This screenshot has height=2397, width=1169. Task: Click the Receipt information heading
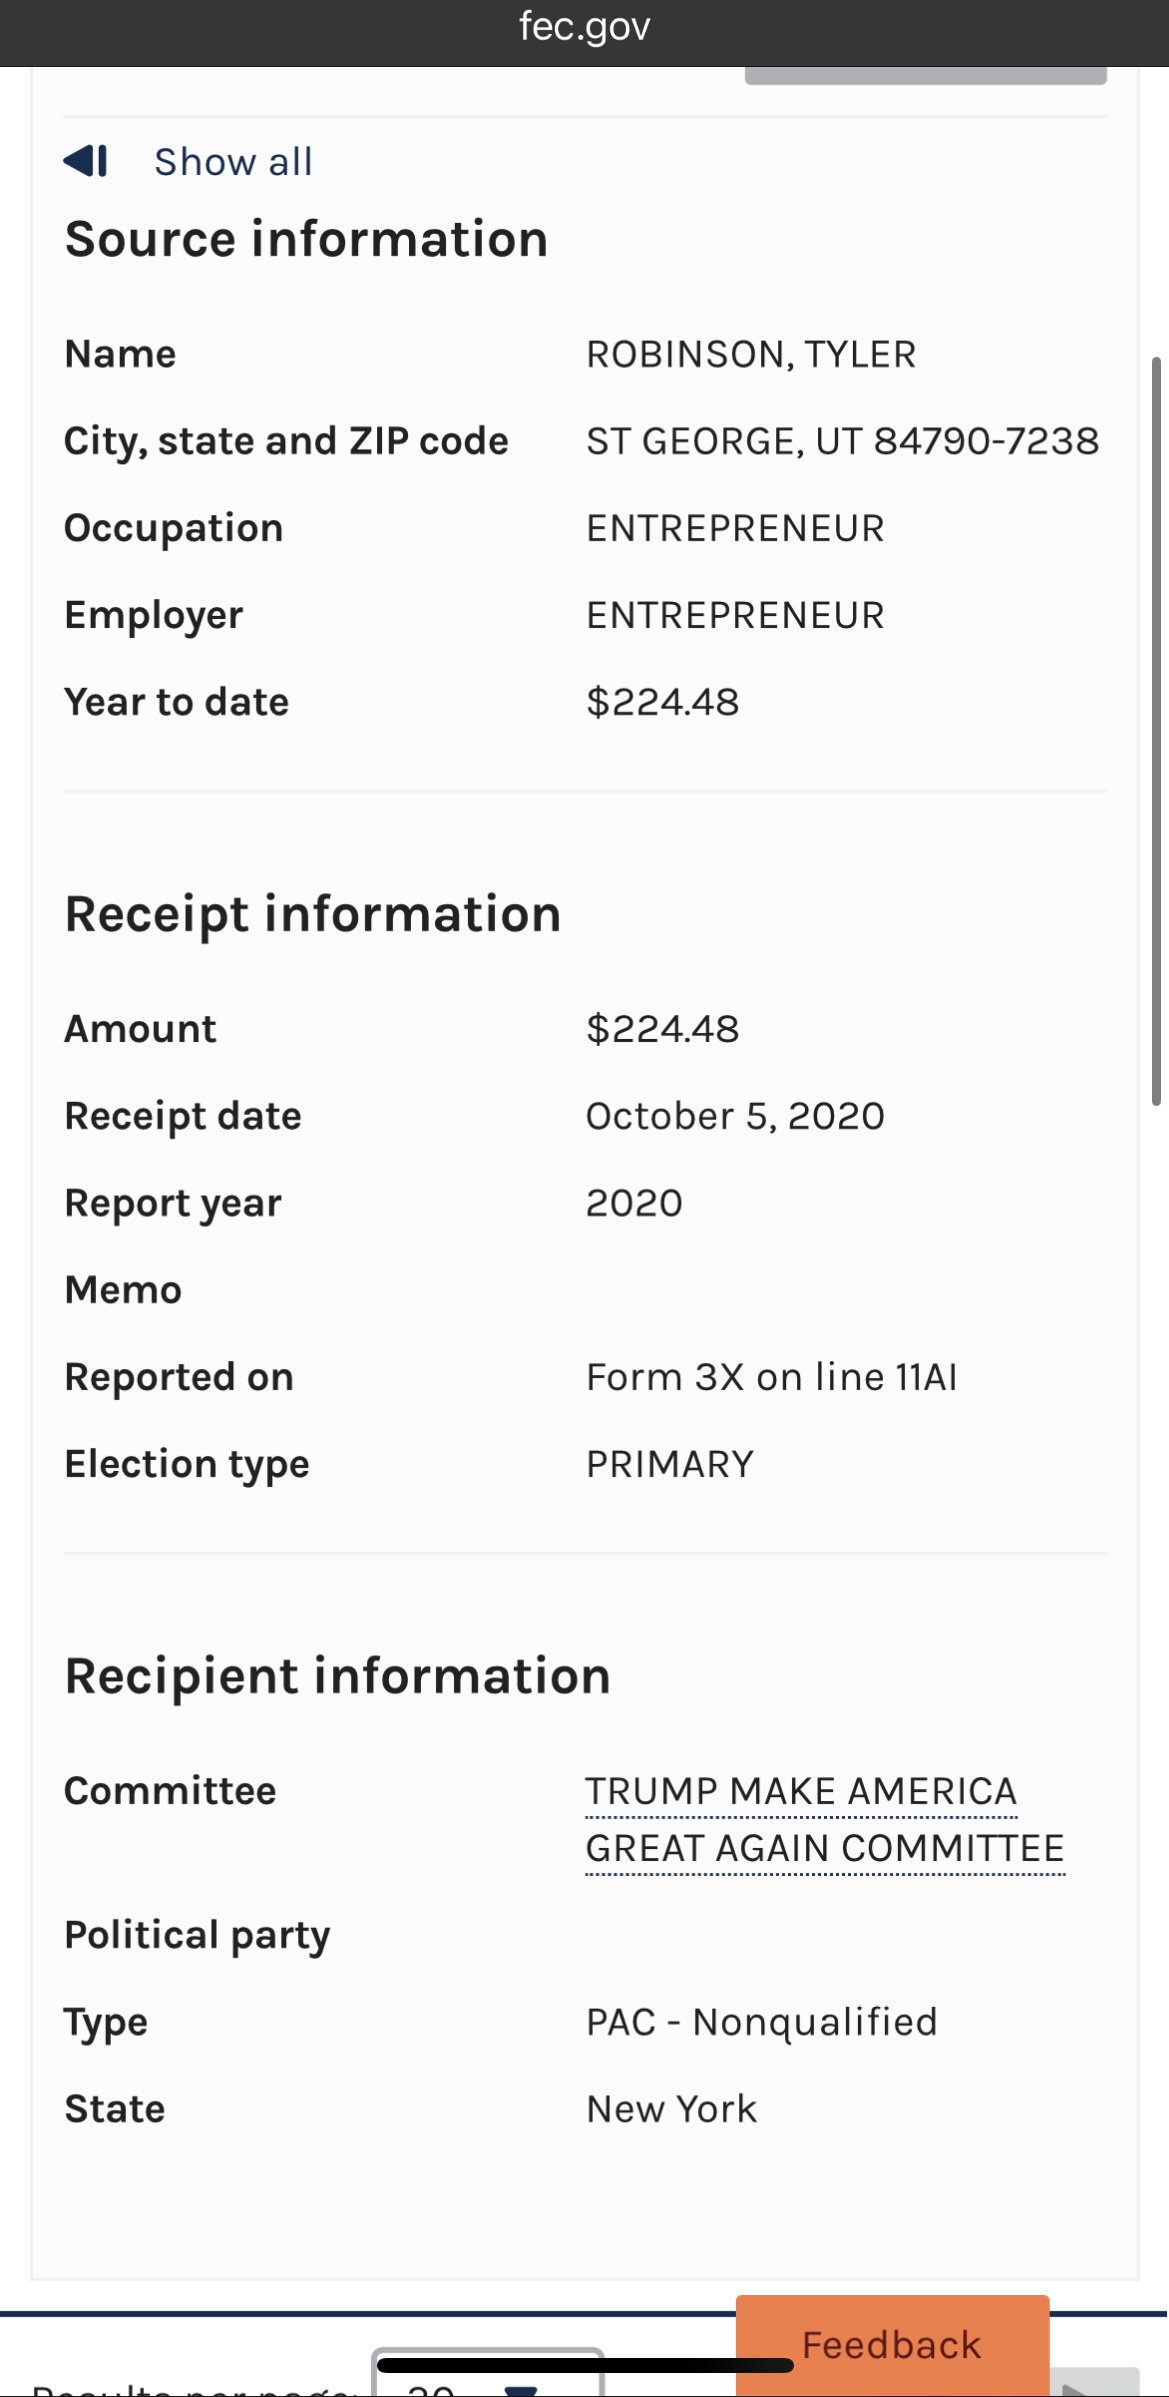312,914
